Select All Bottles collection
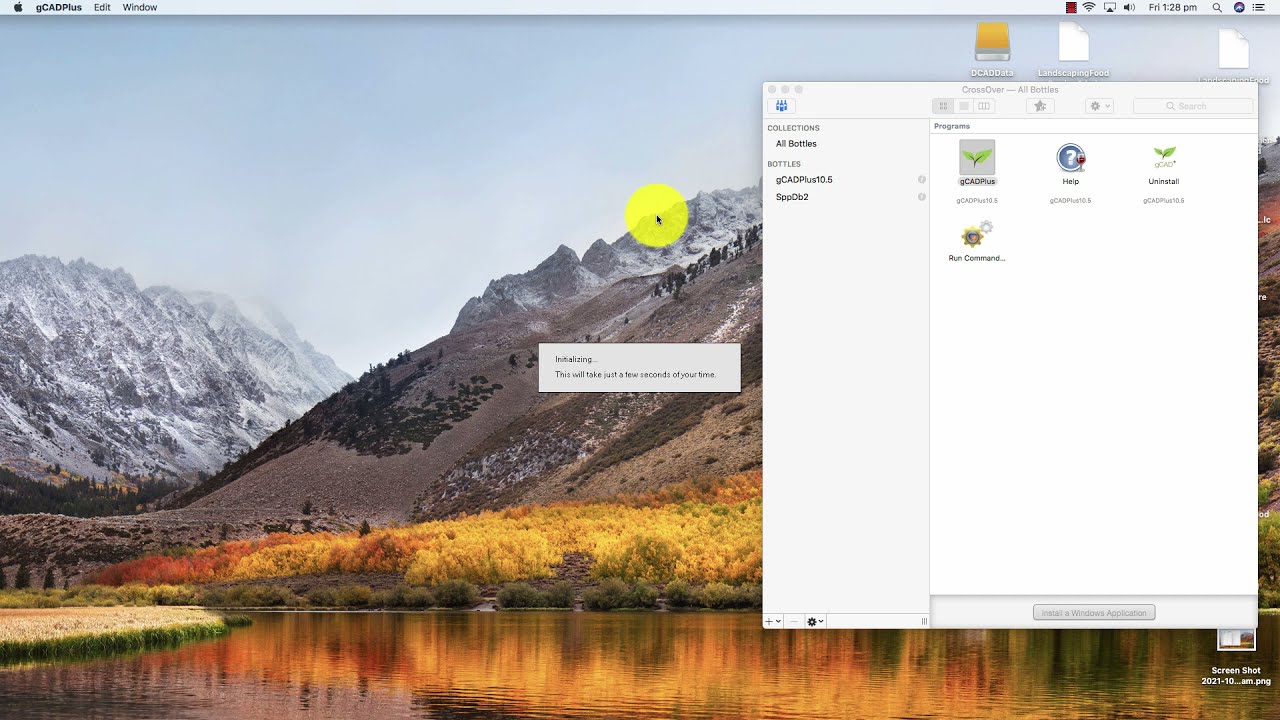Image resolution: width=1280 pixels, height=720 pixels. coord(796,144)
